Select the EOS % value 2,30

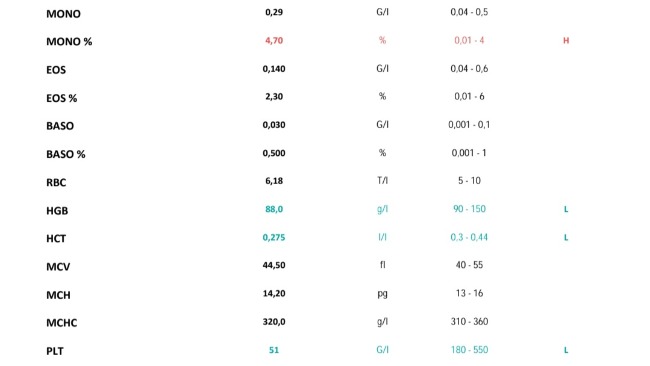coord(274,97)
